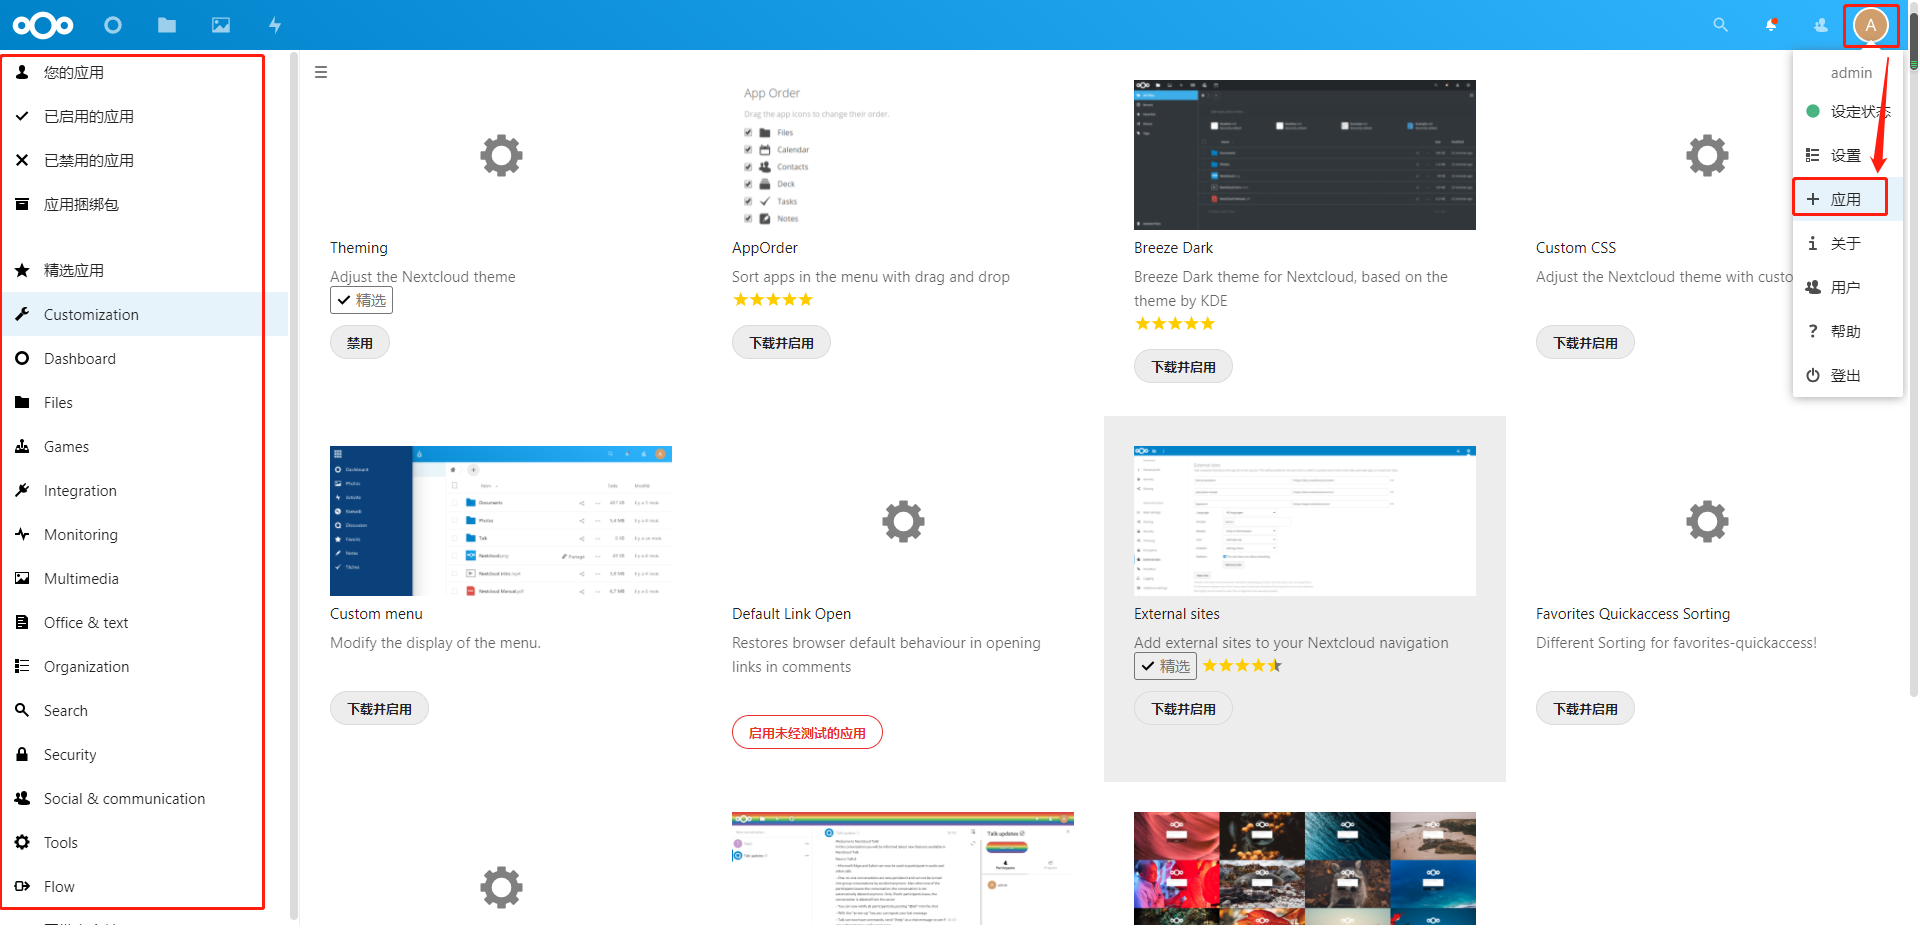Viewport: 1920px width, 937px height.
Task: Click 下载并启用 for Custom CSS
Action: click(1585, 343)
